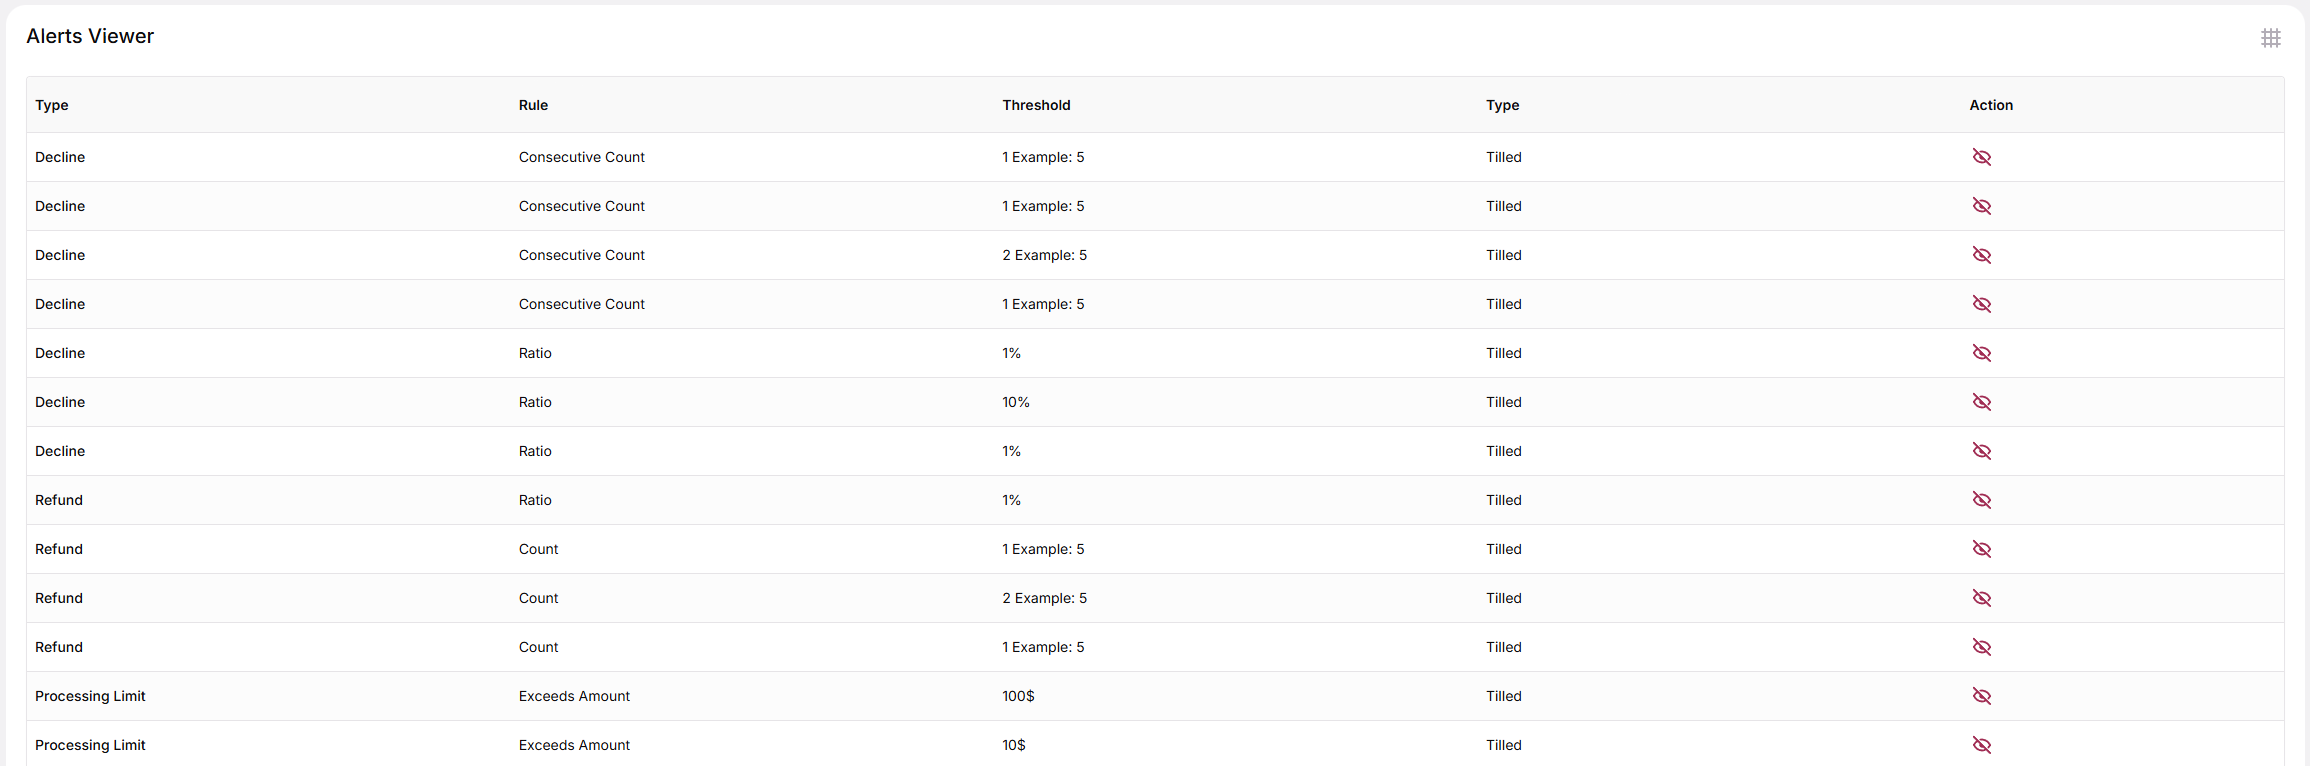Open the grid view icon beside Alerts Viewer
This screenshot has width=2310, height=766.
click(2270, 38)
